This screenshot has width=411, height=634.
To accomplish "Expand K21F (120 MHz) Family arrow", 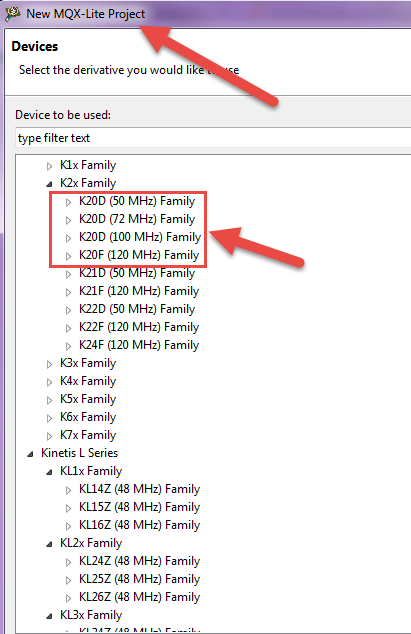I will [x=68, y=292].
